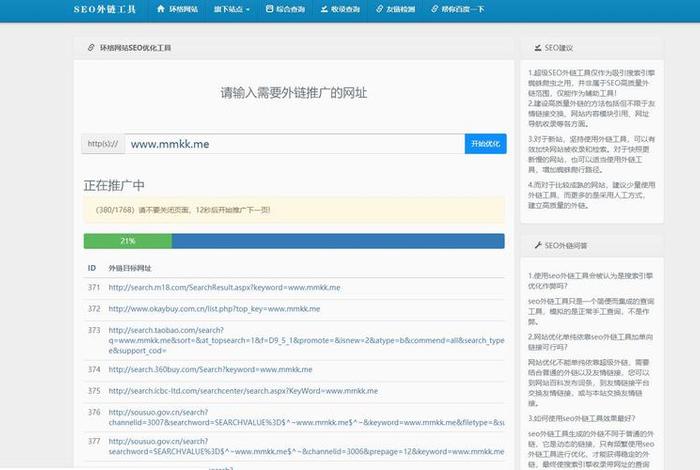The height and width of the screenshot is (470, 700).
Task: Open the search.icbc-ltd.com link in row 375
Action: [x=243, y=391]
